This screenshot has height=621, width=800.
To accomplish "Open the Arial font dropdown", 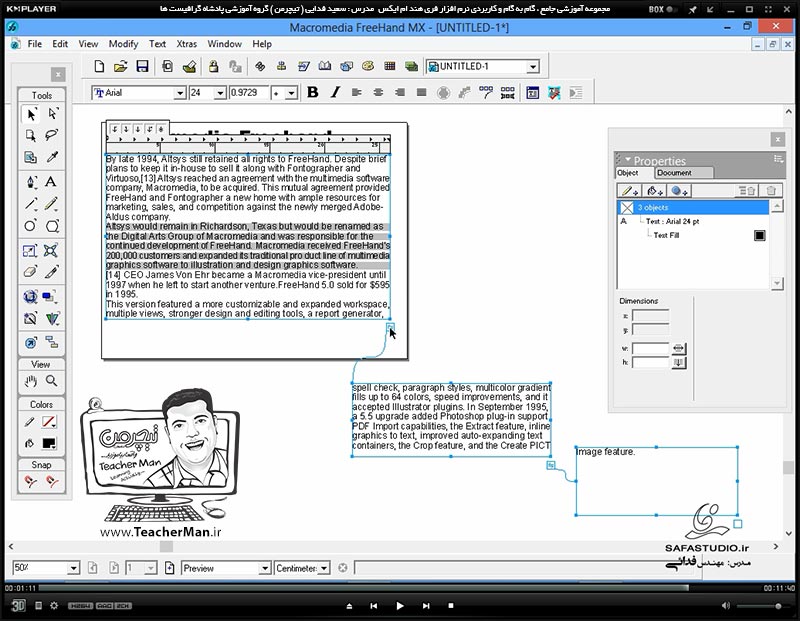I will point(180,93).
